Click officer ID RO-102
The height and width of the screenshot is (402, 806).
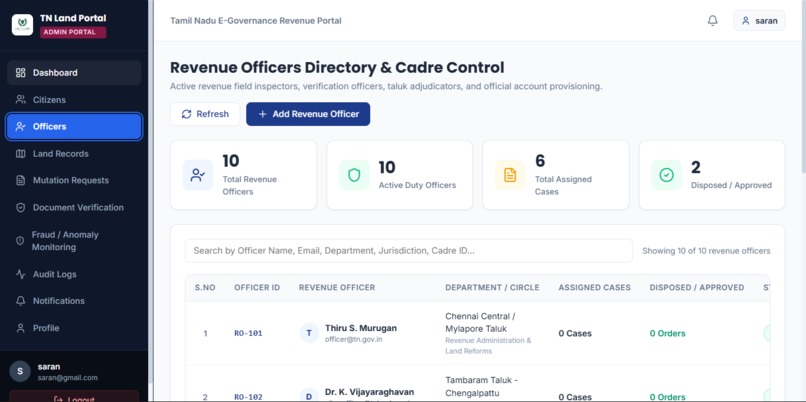pyautogui.click(x=248, y=397)
